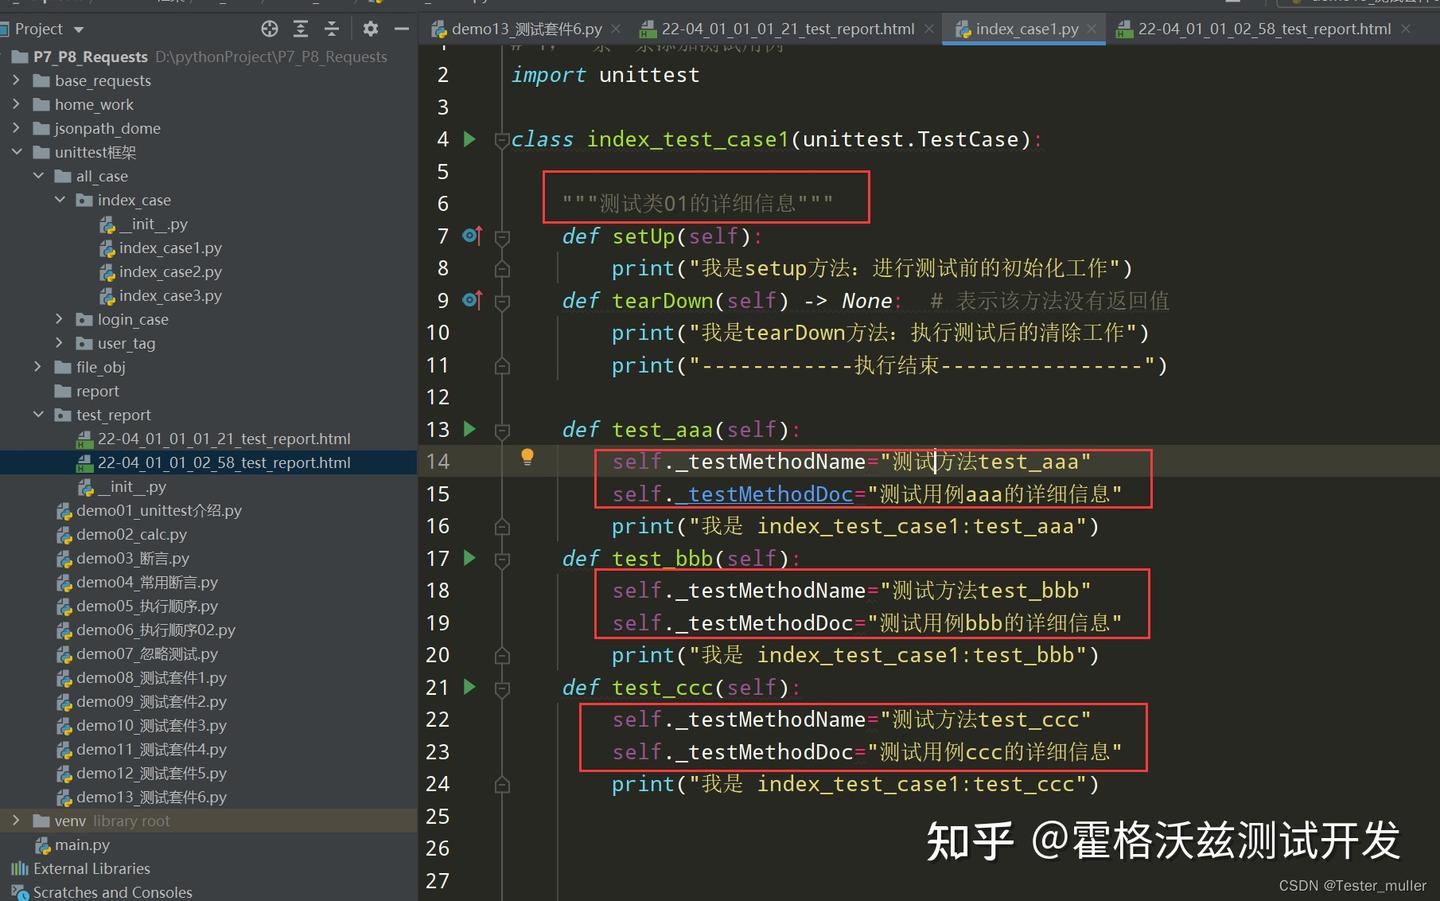Hide the Project tool window
This screenshot has width=1440, height=901.
(x=403, y=29)
